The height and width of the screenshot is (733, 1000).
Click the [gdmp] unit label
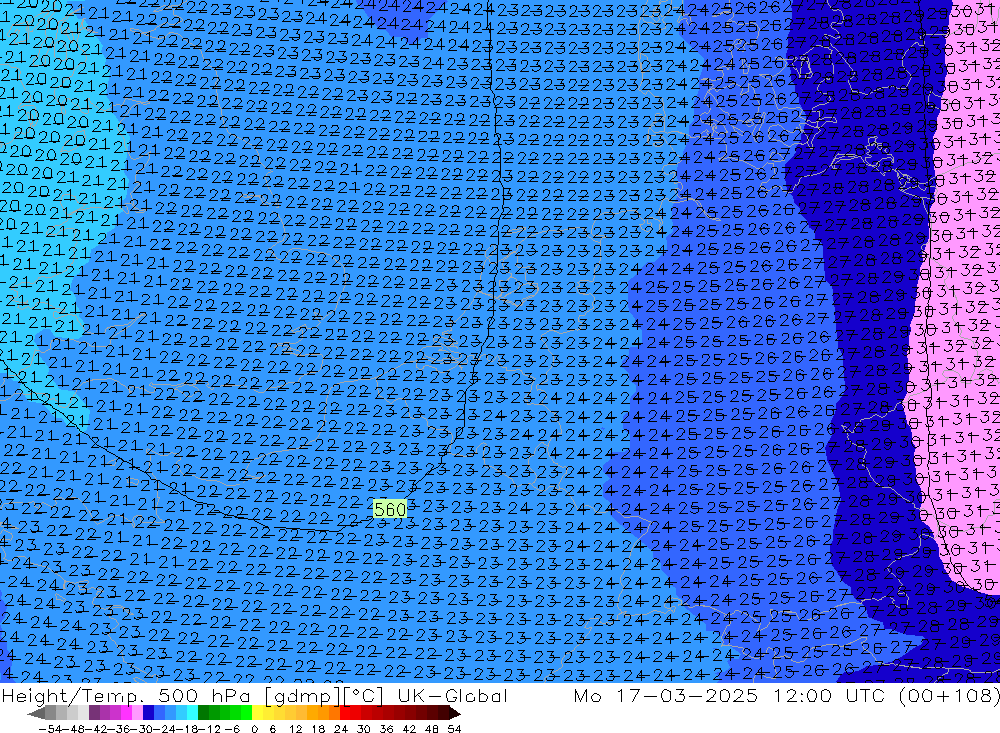(304, 696)
